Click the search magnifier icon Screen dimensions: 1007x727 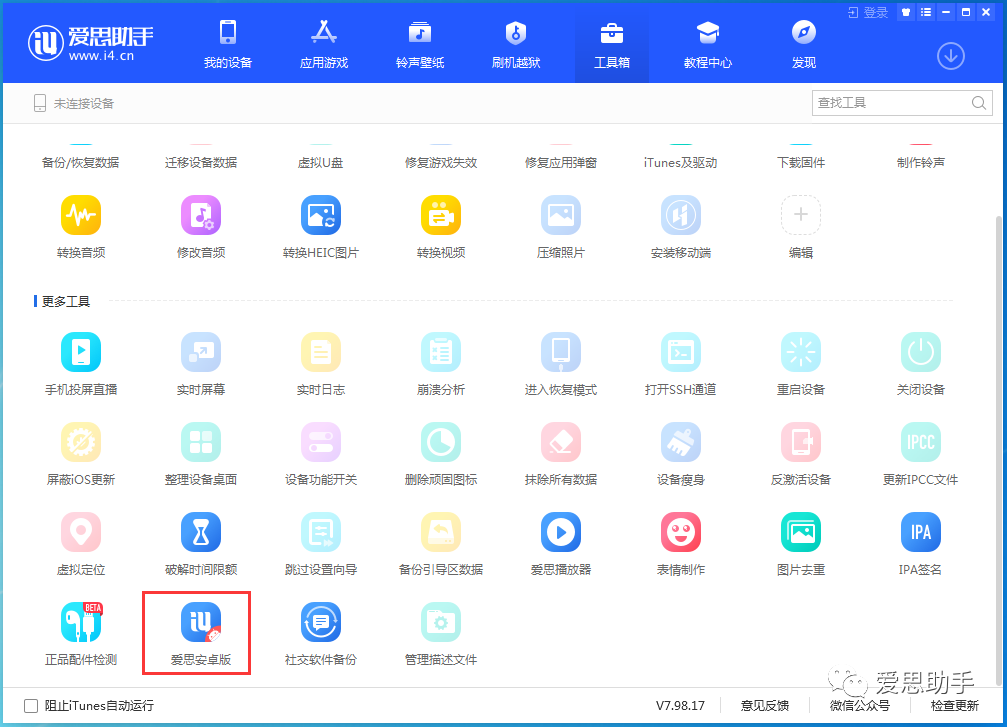979,103
